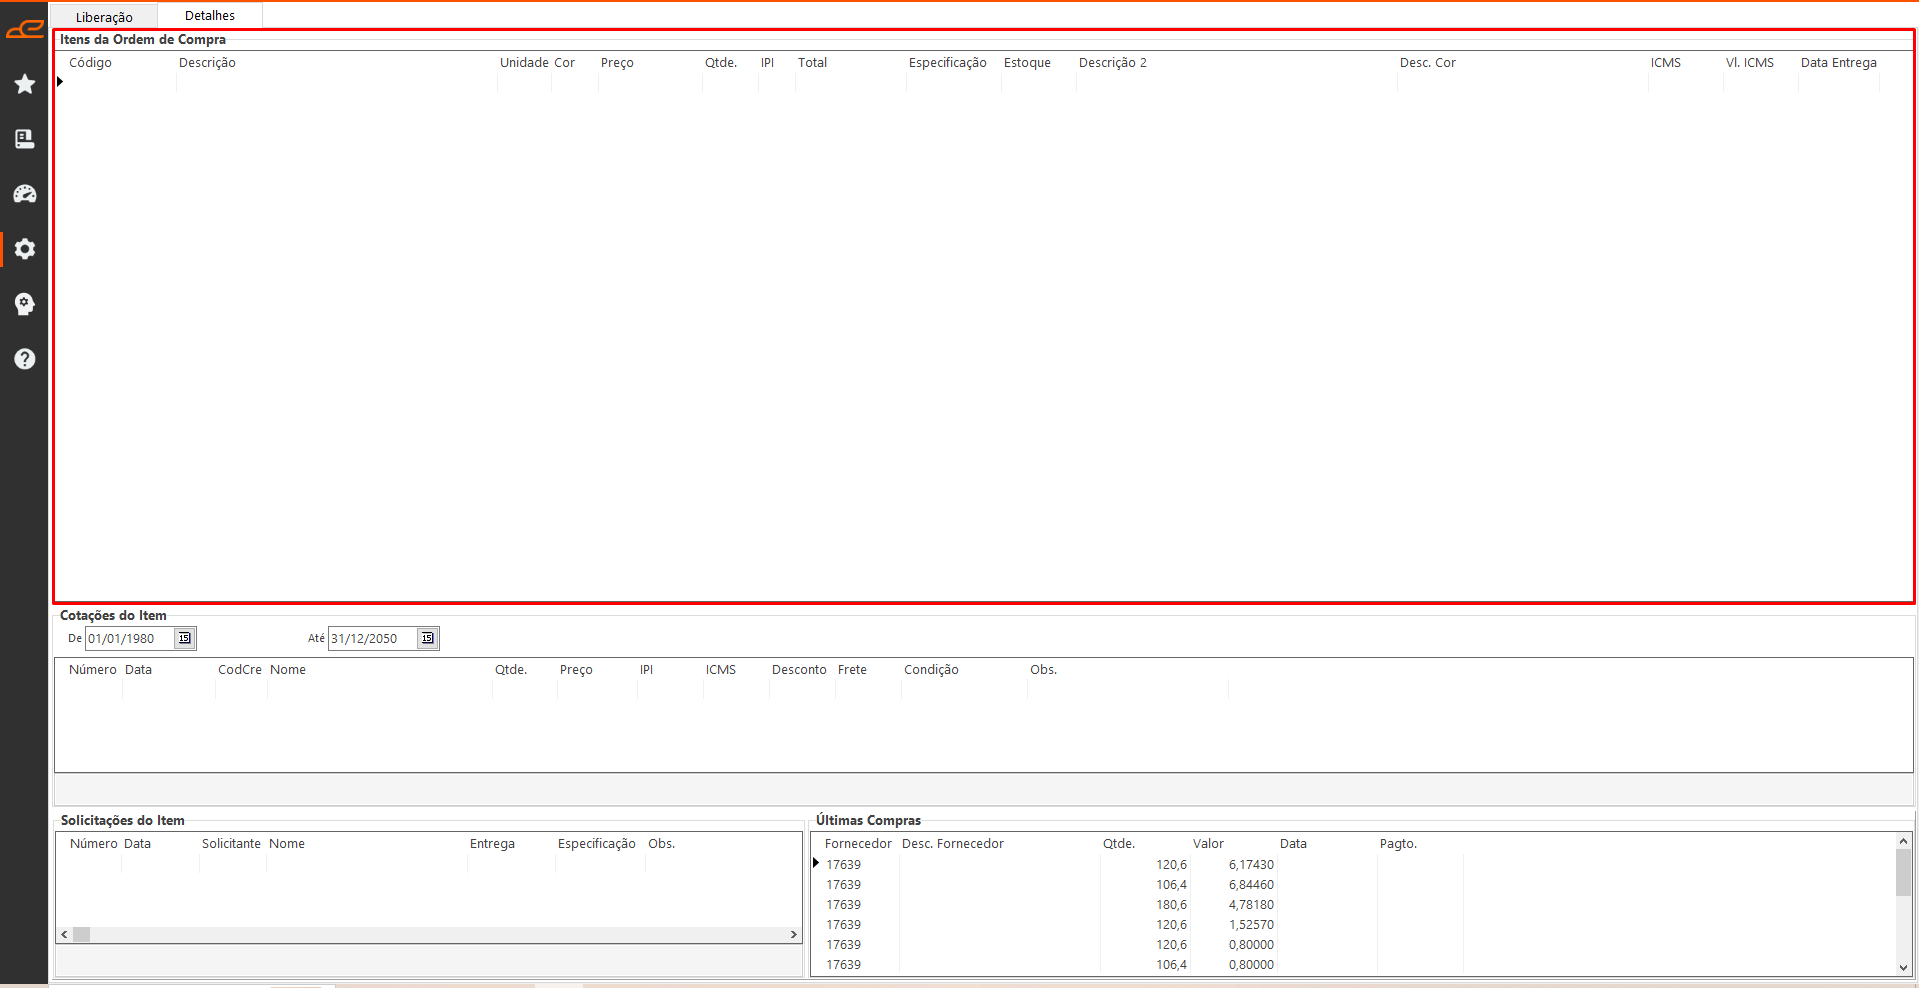Switch to the Liberação tab

tap(104, 17)
